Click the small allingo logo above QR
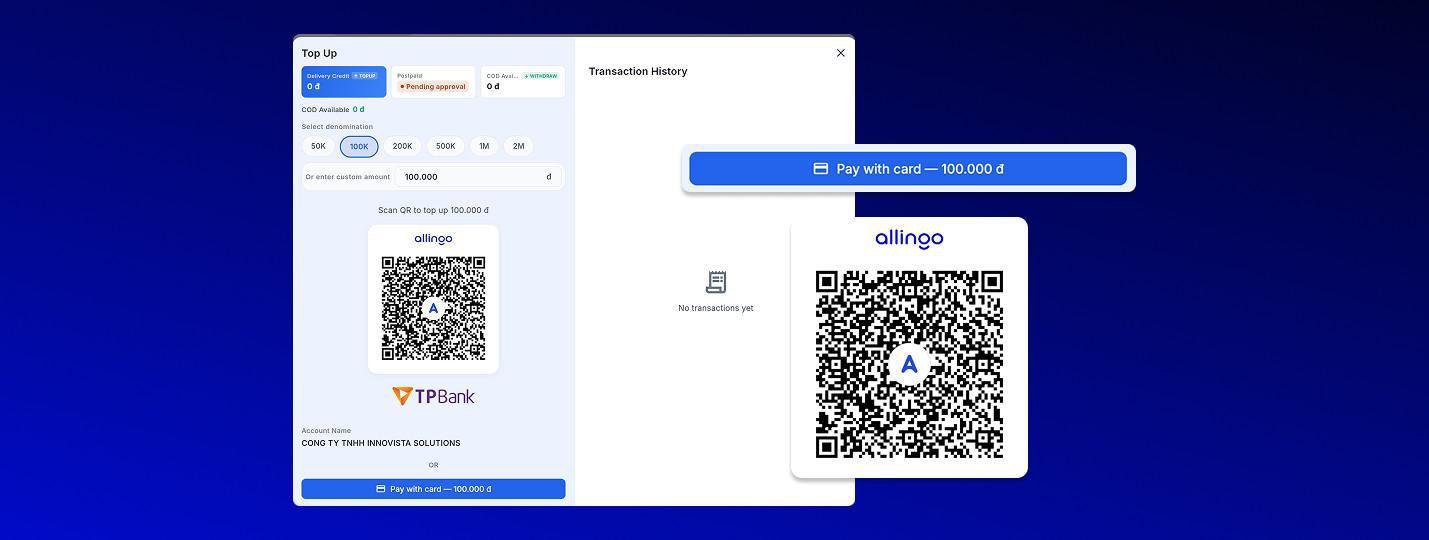The height and width of the screenshot is (540, 1429). (x=433, y=239)
